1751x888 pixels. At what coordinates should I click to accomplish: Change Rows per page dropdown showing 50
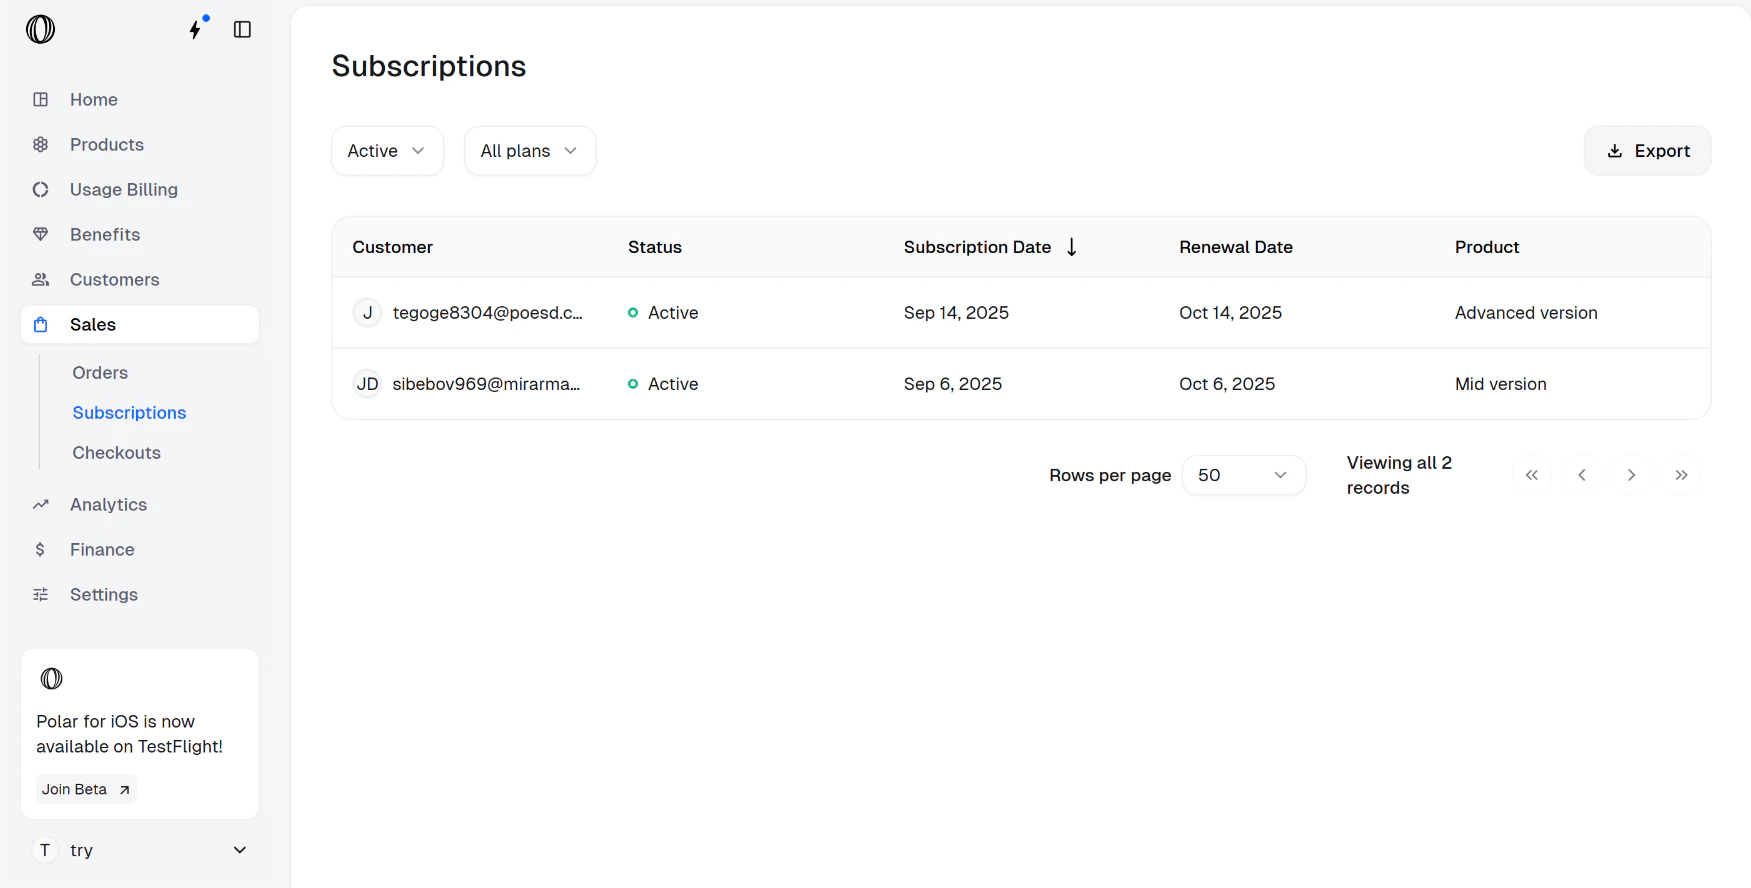coord(1243,475)
